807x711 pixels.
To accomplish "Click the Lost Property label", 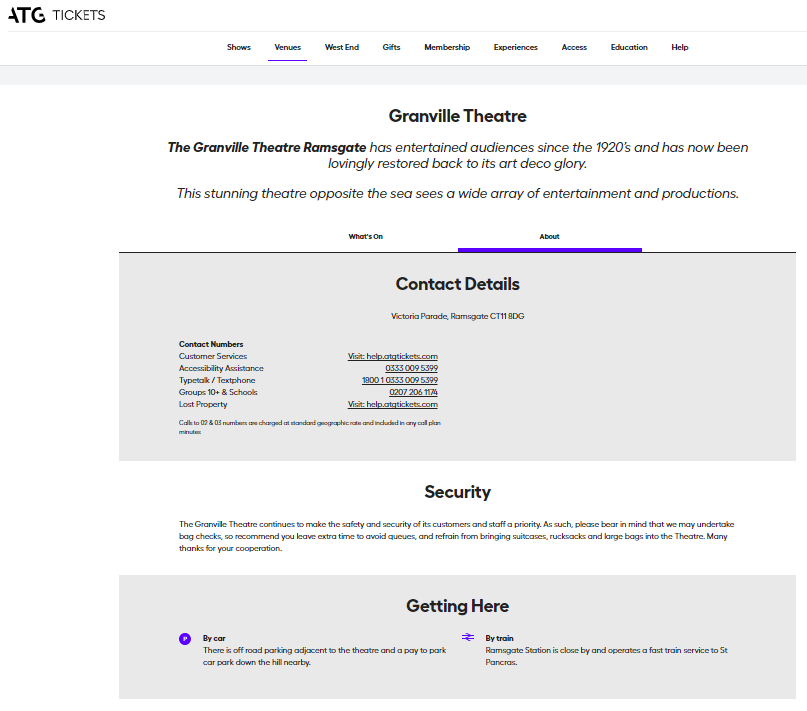I will pyautogui.click(x=203, y=404).
